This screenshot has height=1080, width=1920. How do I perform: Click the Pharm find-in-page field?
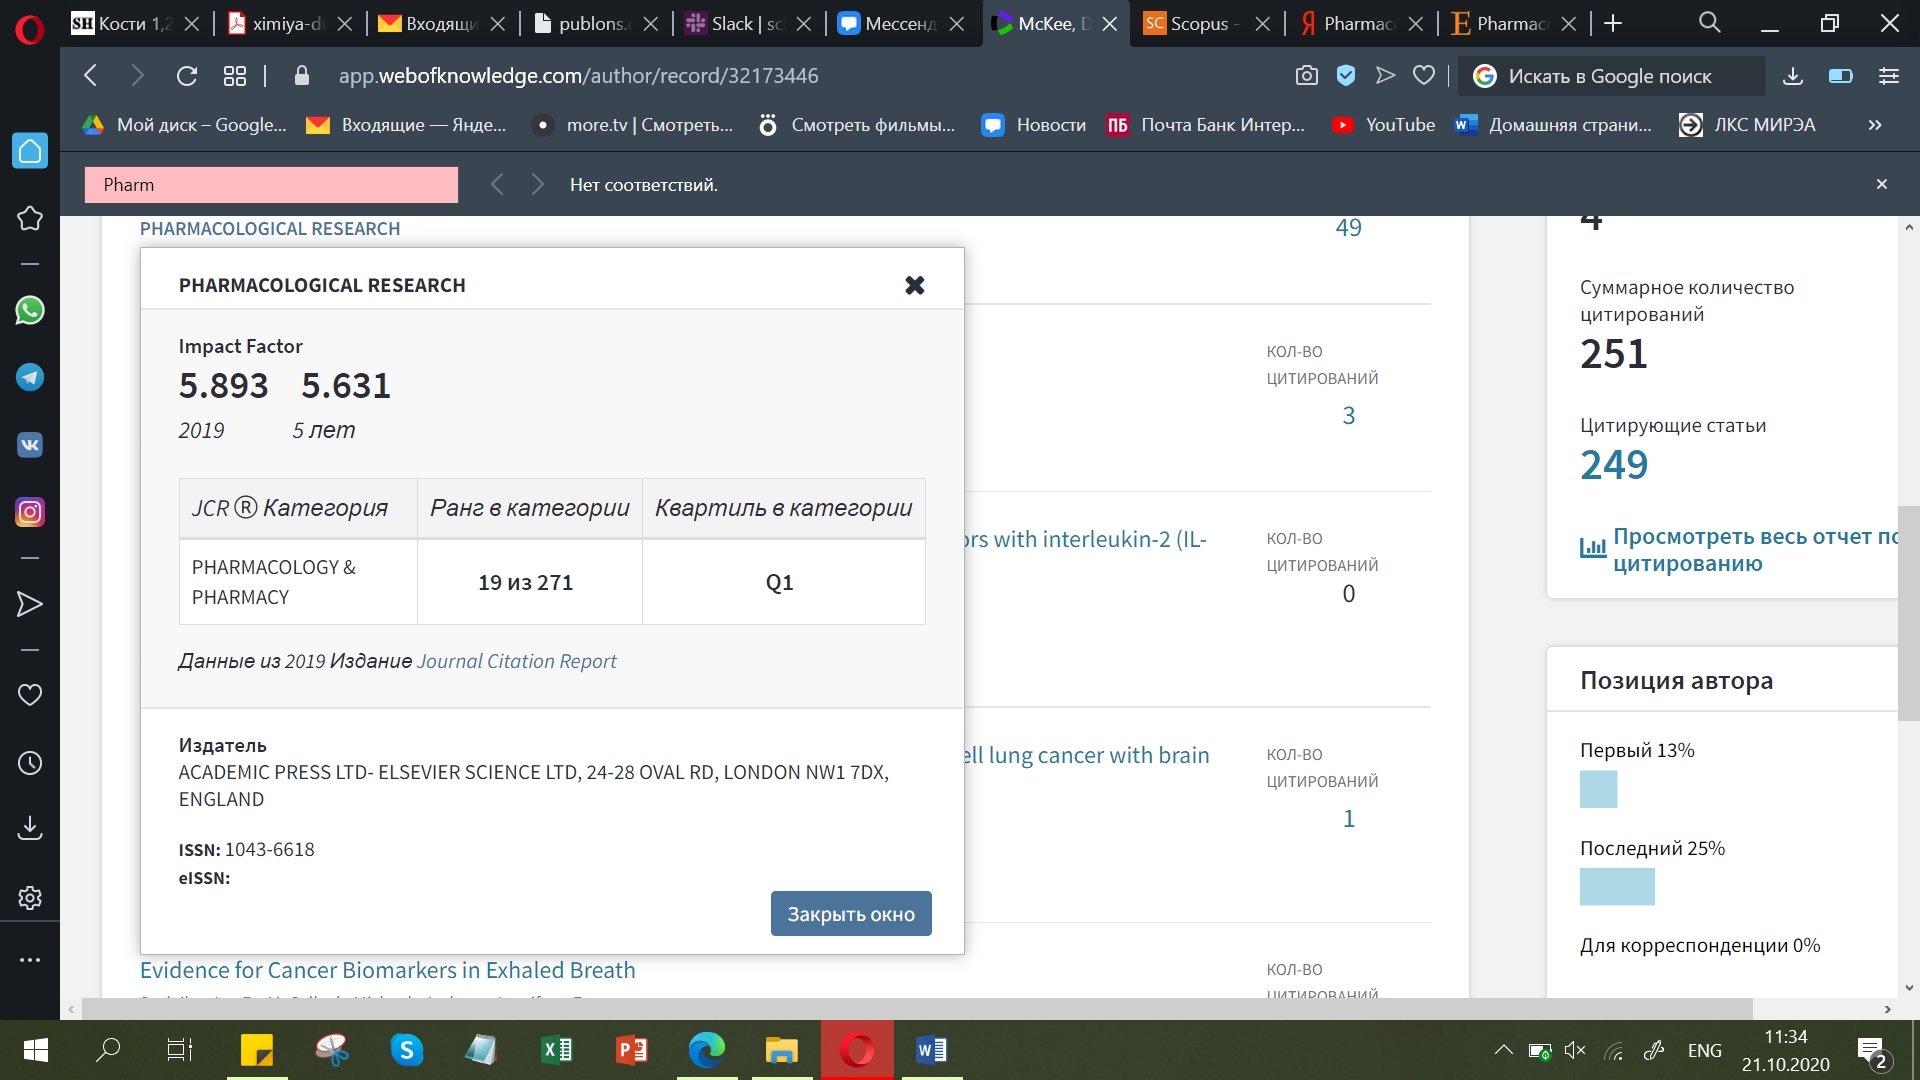(x=271, y=185)
